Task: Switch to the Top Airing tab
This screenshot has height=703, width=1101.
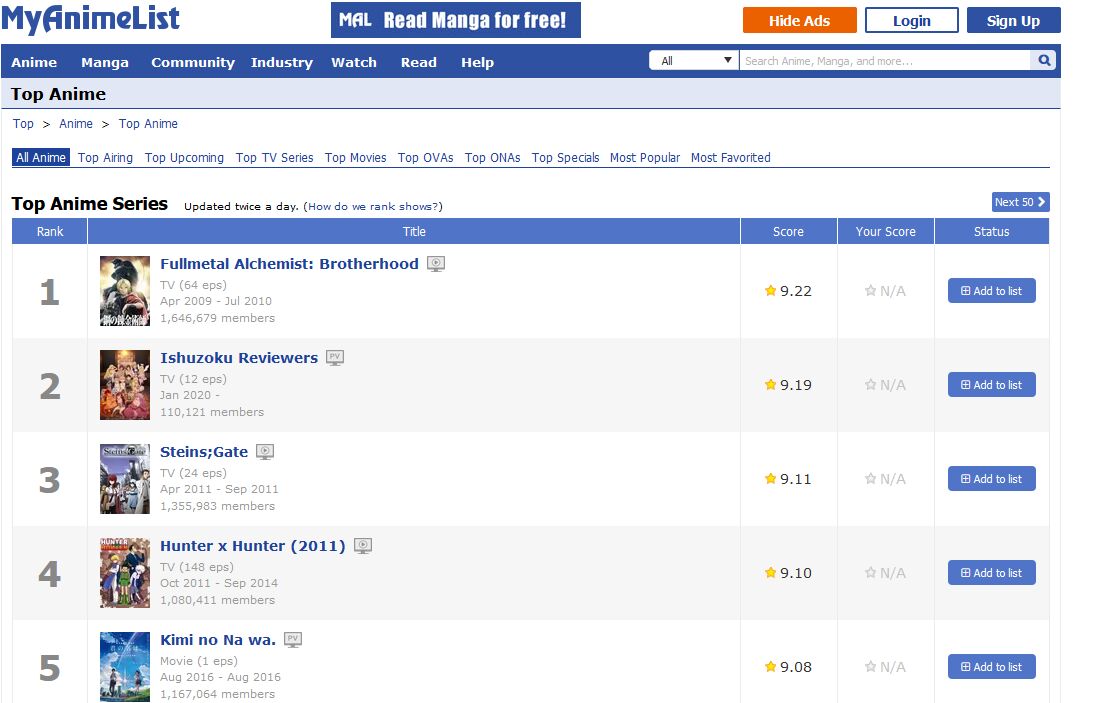Action: pos(105,157)
